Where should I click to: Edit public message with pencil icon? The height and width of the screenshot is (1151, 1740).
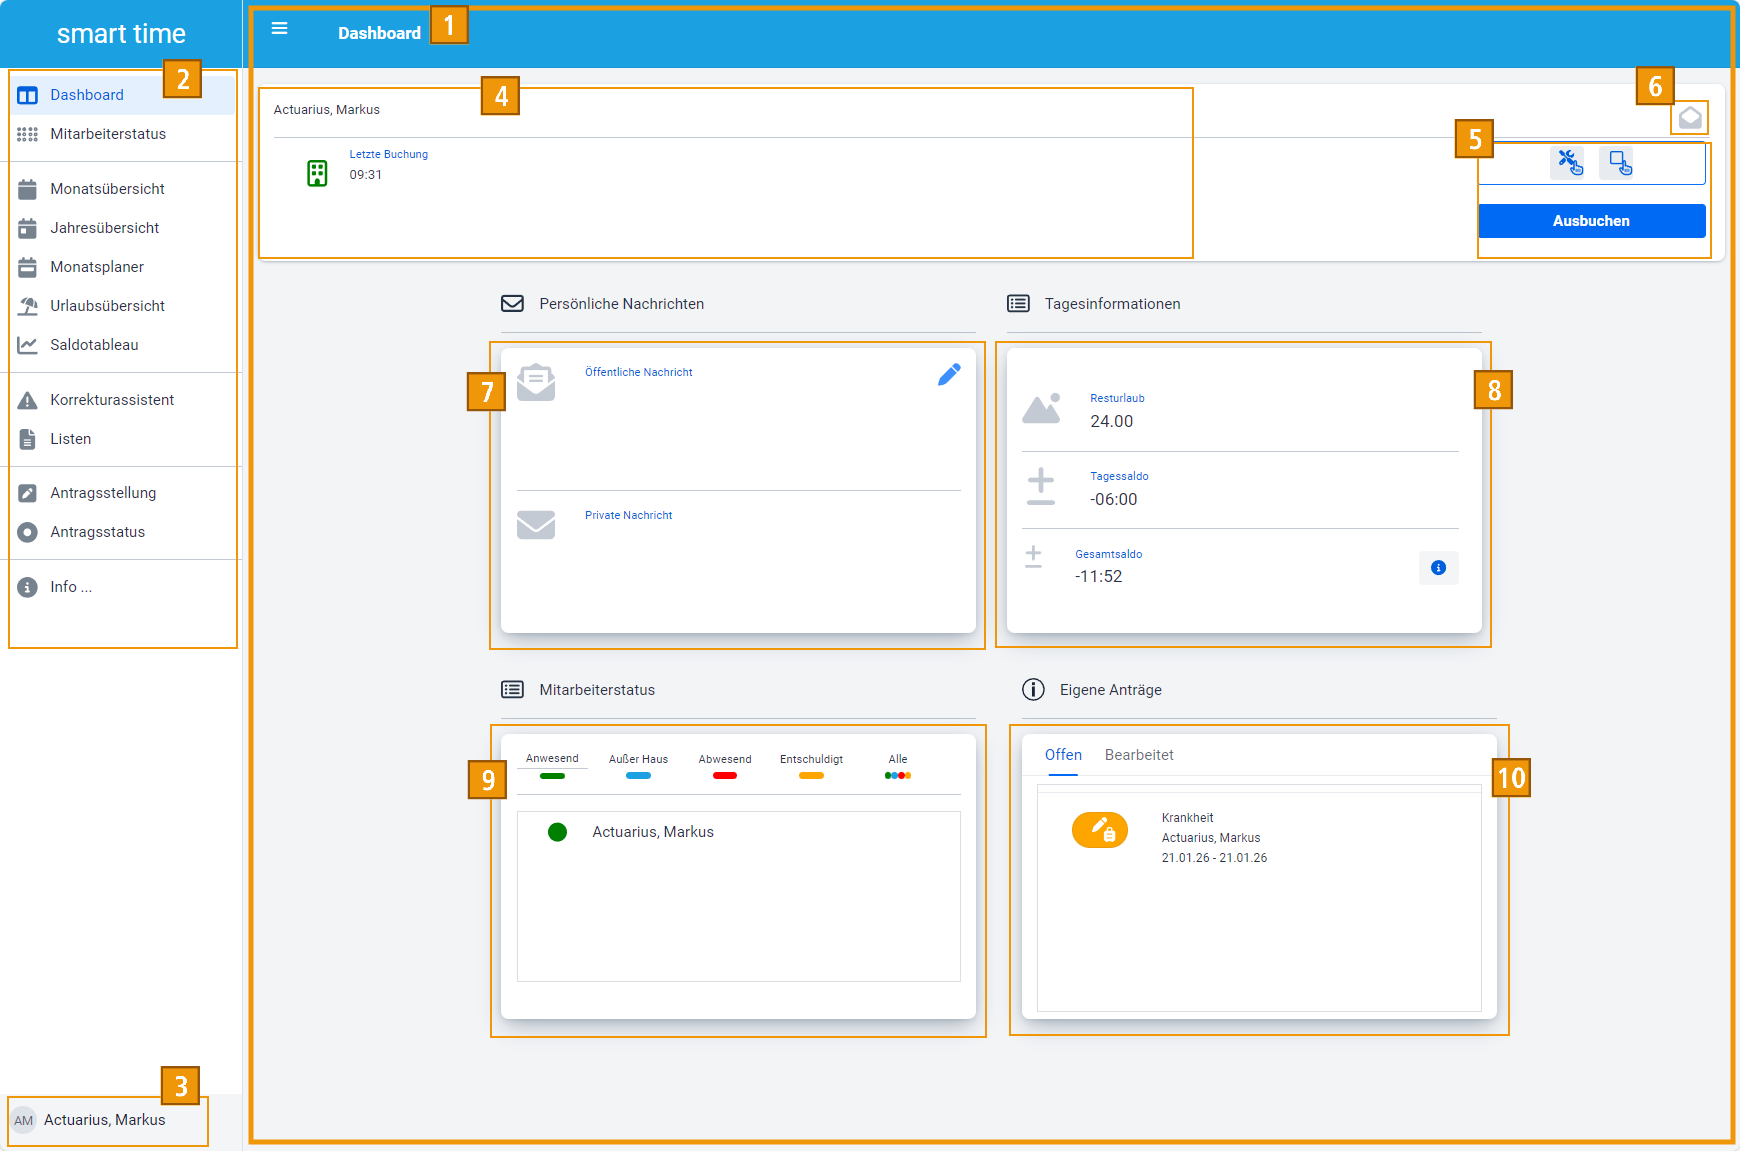pos(948,374)
